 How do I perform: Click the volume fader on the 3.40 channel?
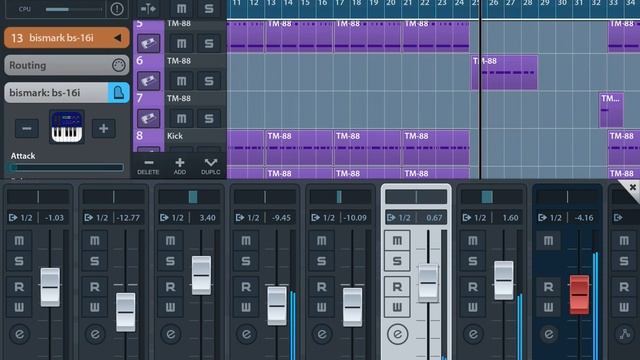(201, 276)
